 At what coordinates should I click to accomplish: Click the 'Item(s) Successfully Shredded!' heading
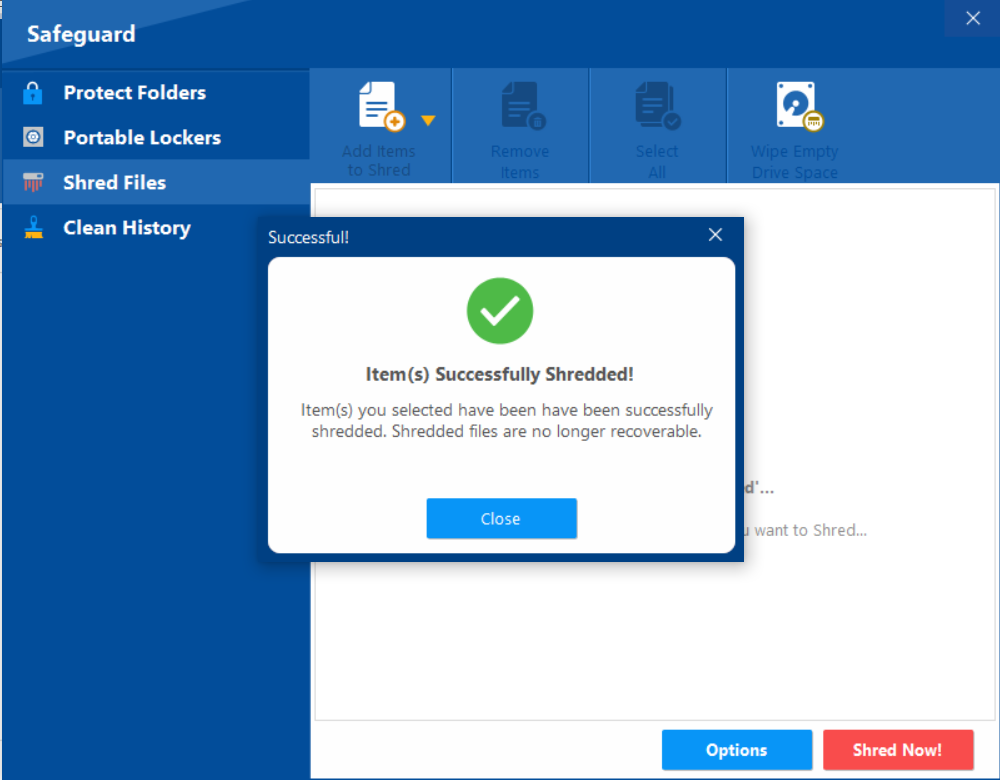pyautogui.click(x=499, y=374)
